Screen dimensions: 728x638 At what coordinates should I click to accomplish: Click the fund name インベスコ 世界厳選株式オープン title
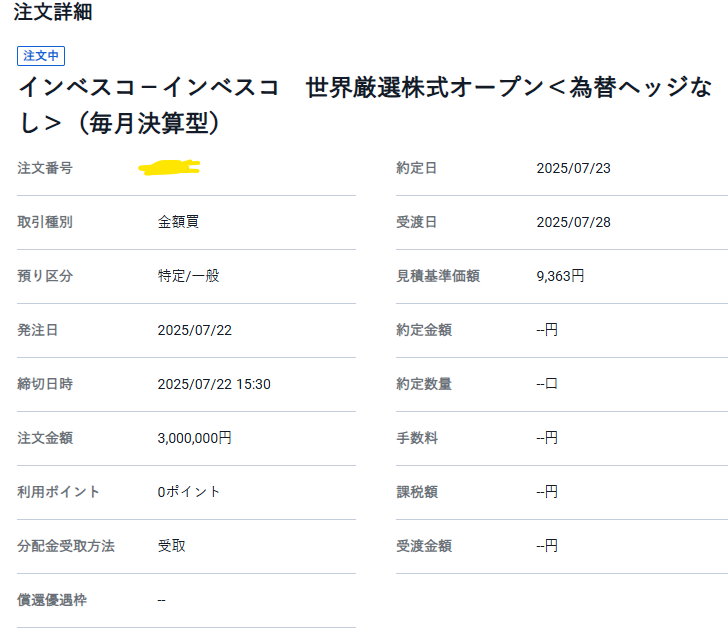pyautogui.click(x=364, y=105)
